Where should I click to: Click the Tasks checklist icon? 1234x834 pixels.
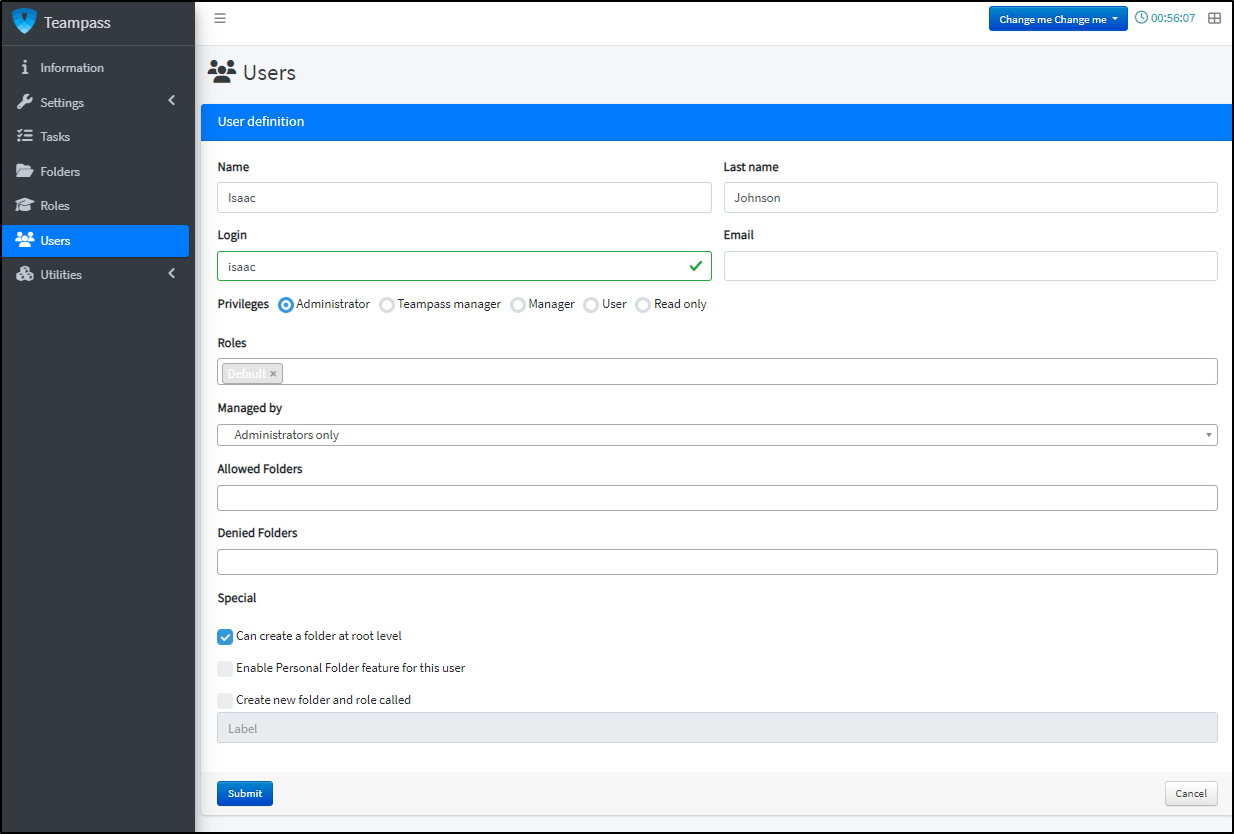tap(25, 136)
